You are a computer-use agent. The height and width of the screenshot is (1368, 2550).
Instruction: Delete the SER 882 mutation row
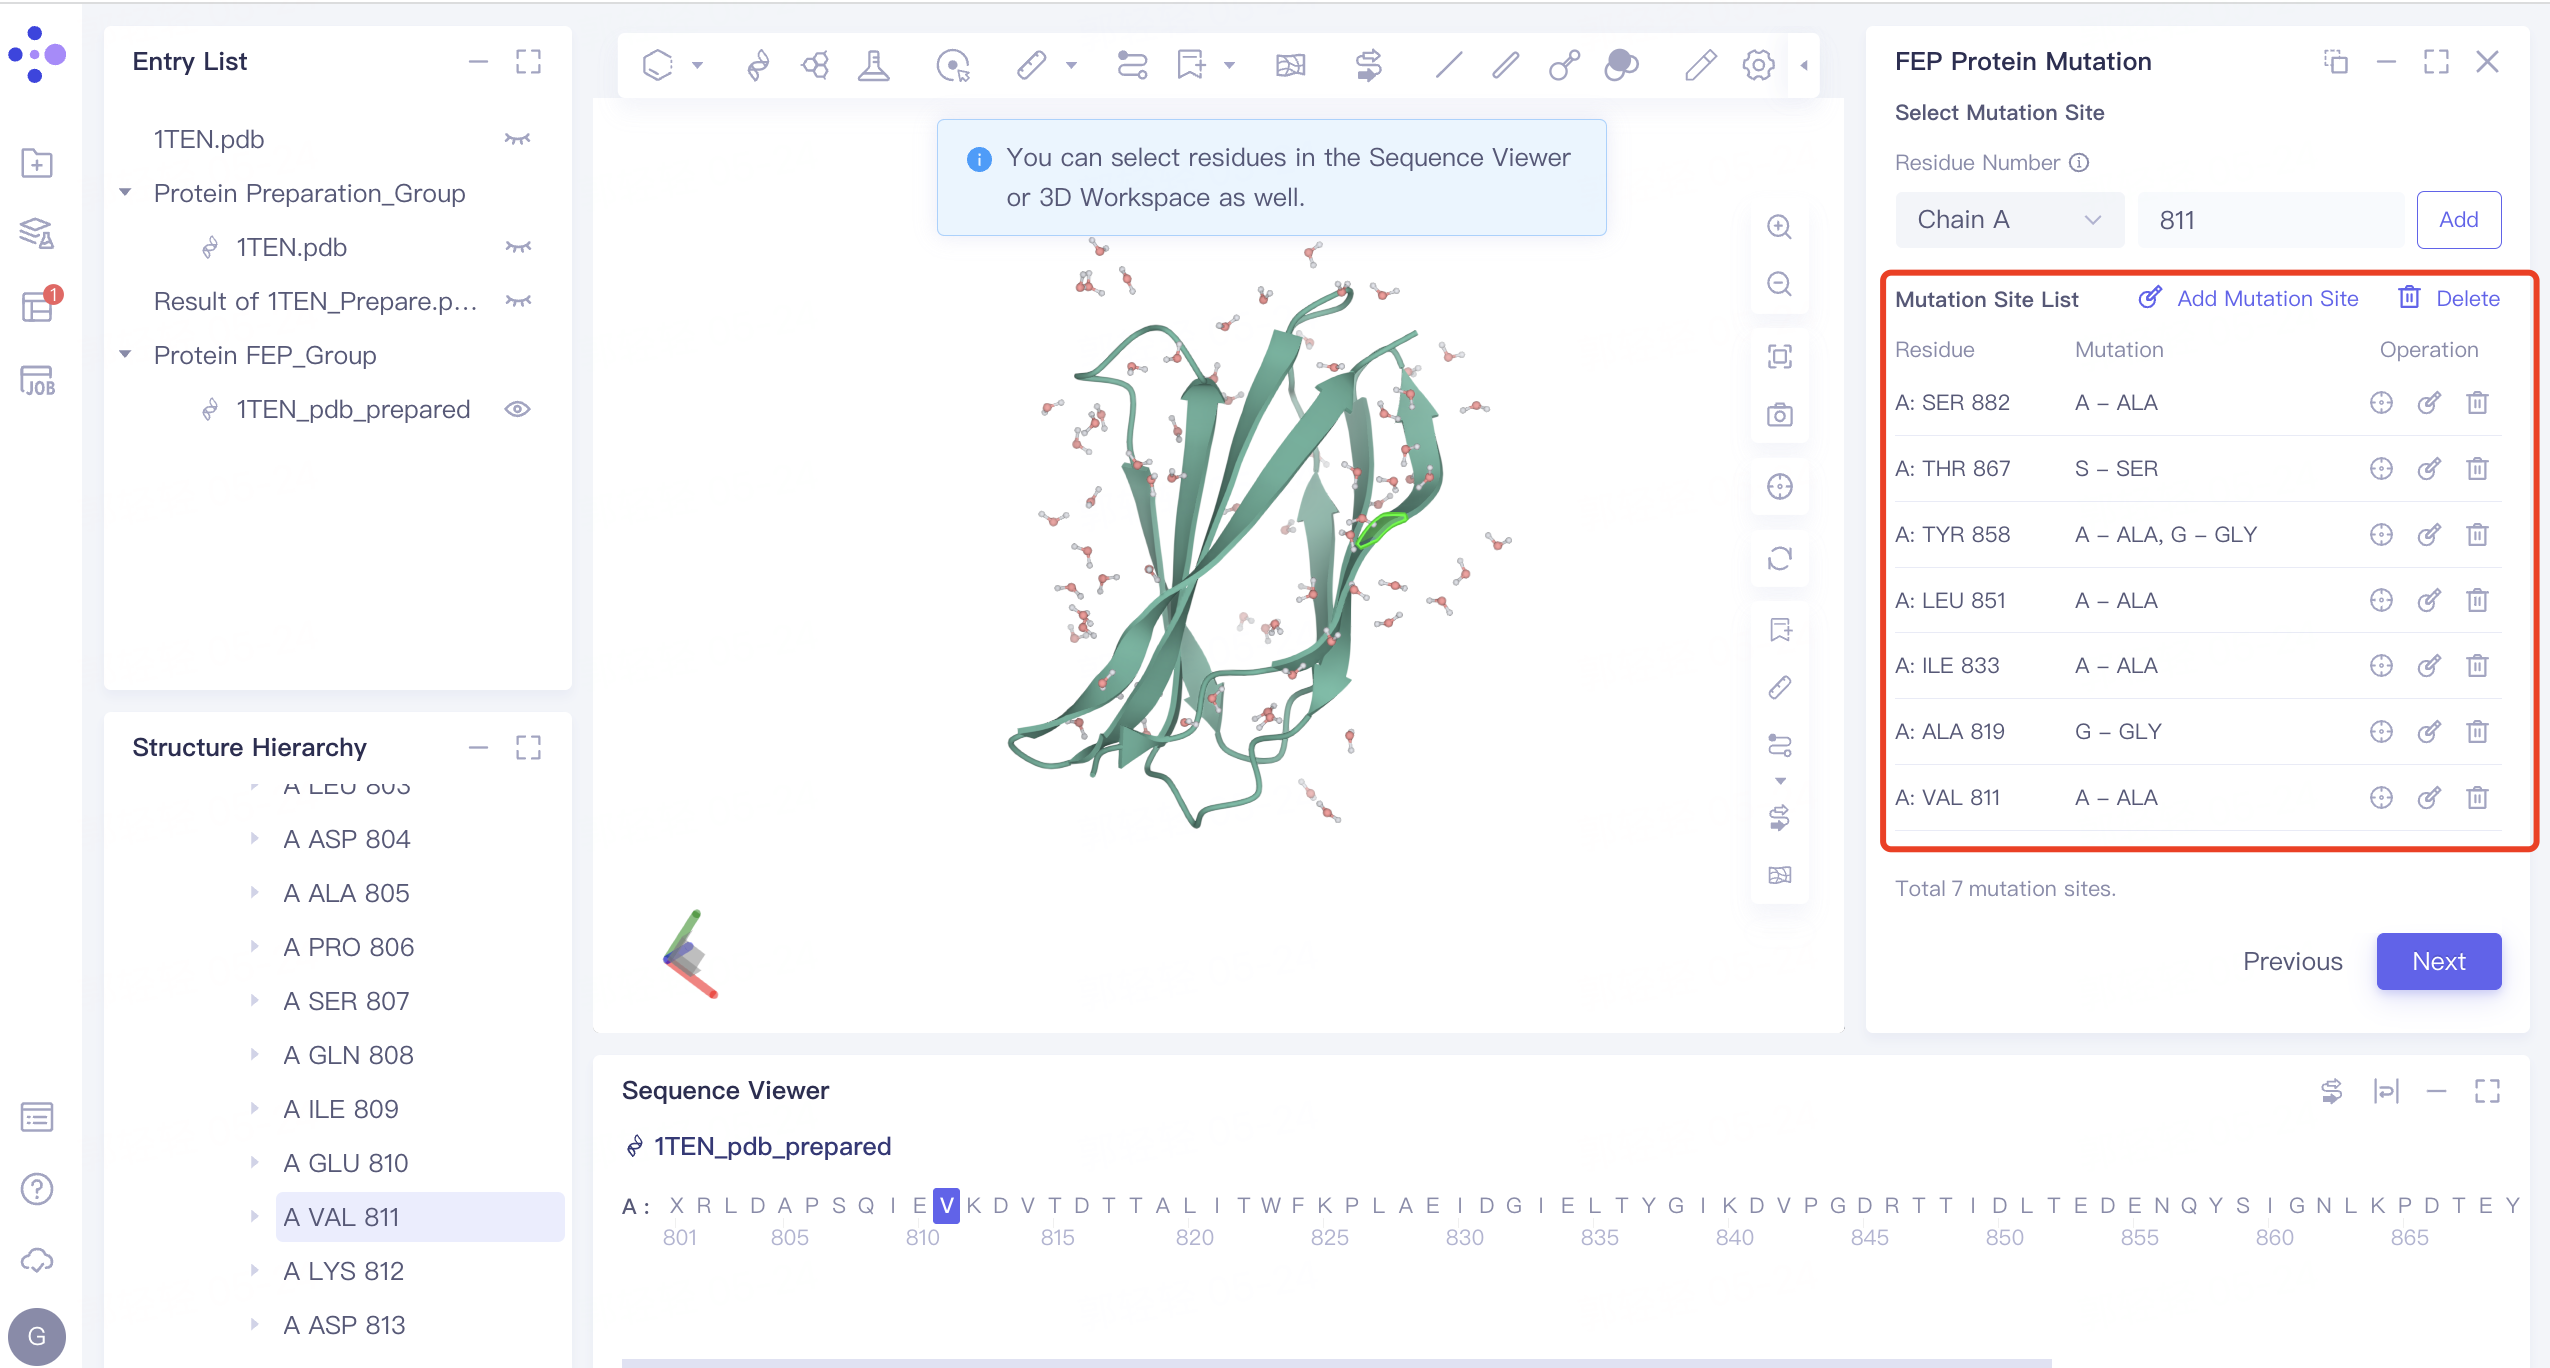coord(2476,403)
